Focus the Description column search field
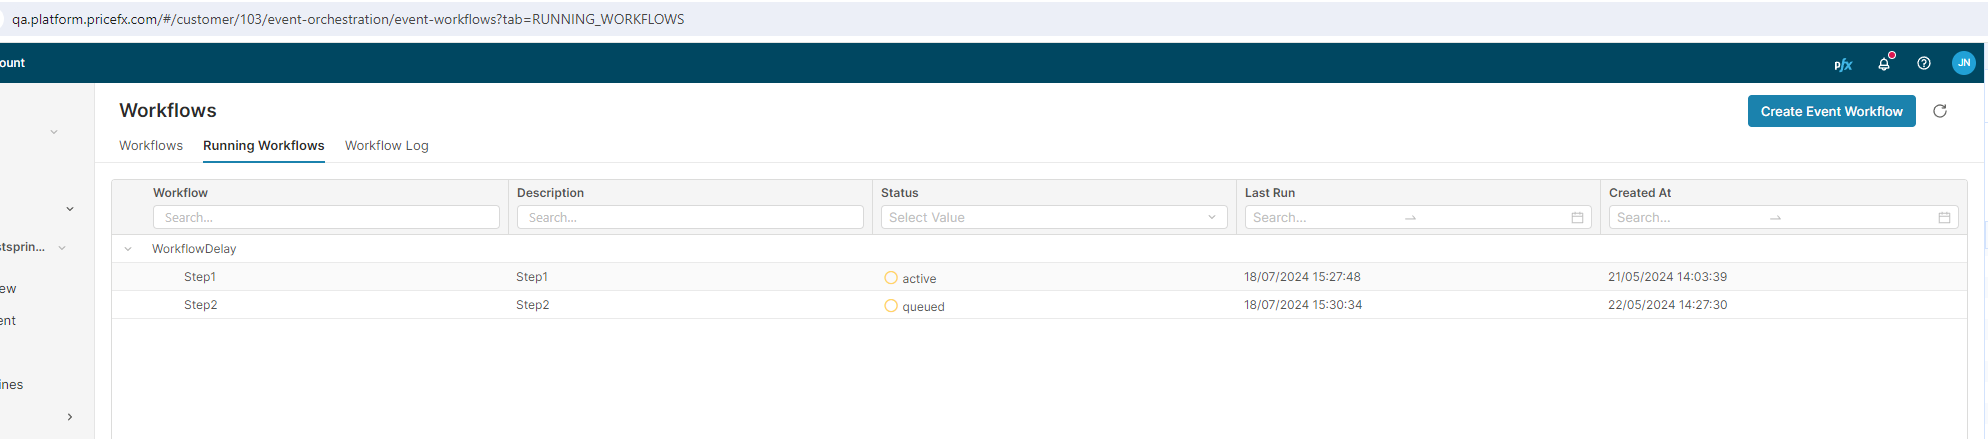 pyautogui.click(x=690, y=217)
